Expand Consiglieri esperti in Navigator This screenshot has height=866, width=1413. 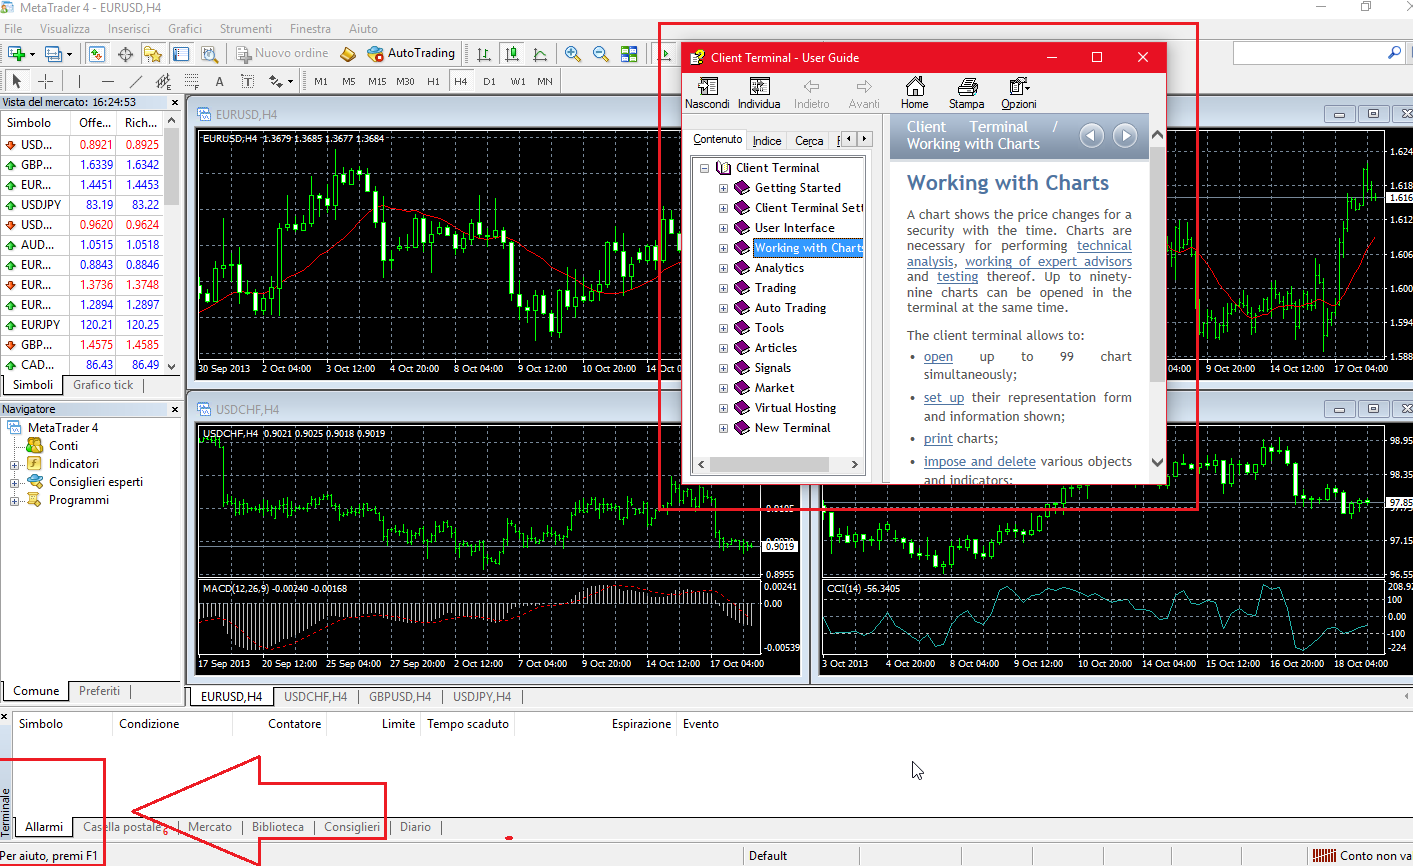point(15,483)
